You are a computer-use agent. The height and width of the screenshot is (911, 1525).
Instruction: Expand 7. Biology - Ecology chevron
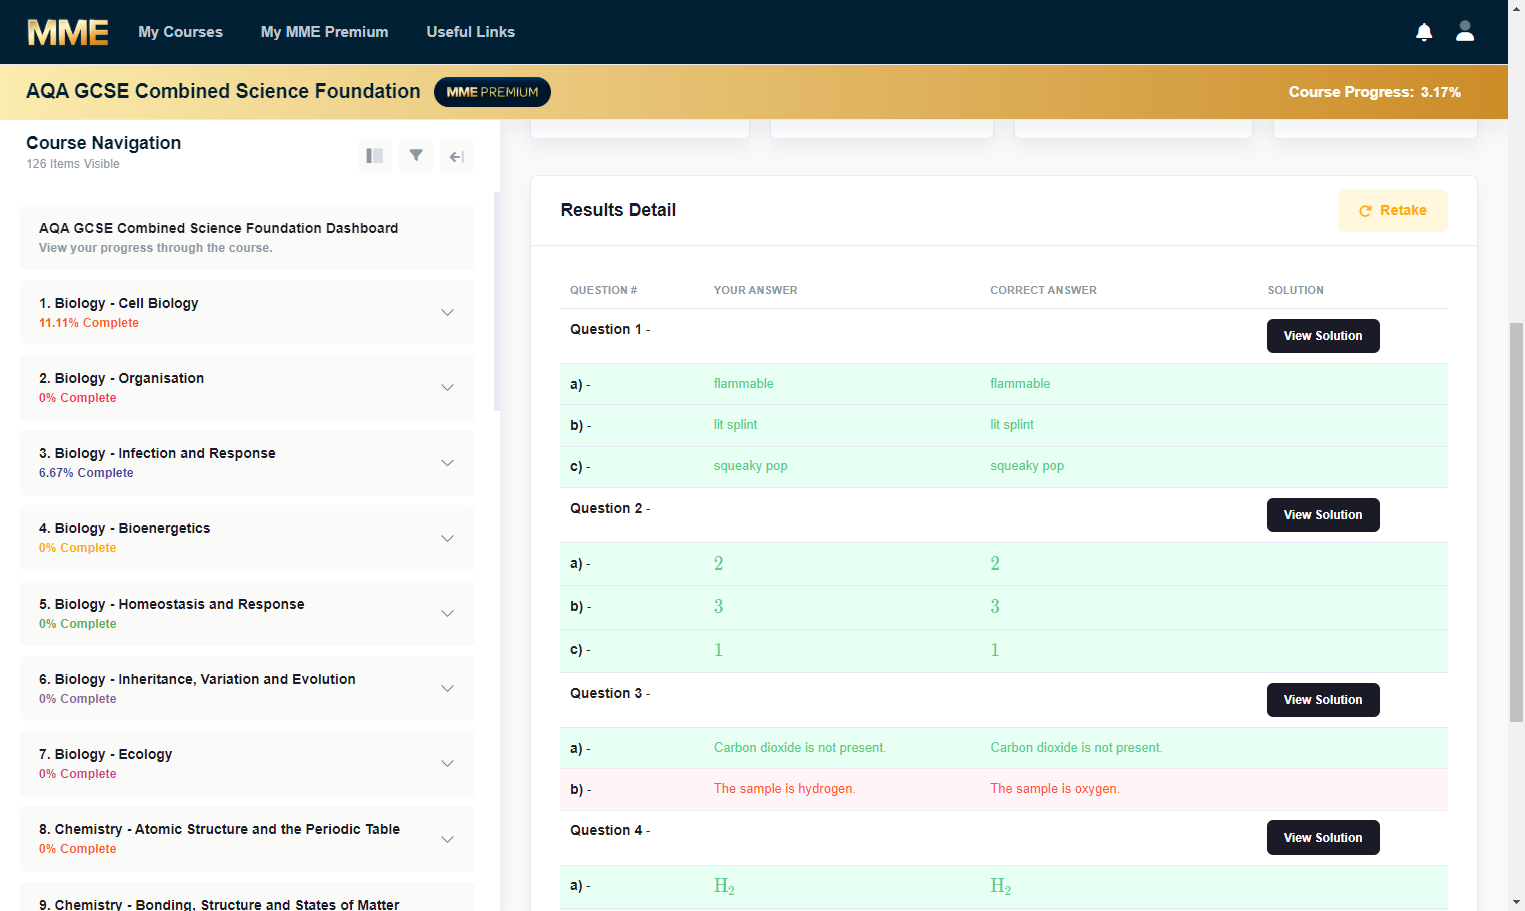tap(447, 763)
